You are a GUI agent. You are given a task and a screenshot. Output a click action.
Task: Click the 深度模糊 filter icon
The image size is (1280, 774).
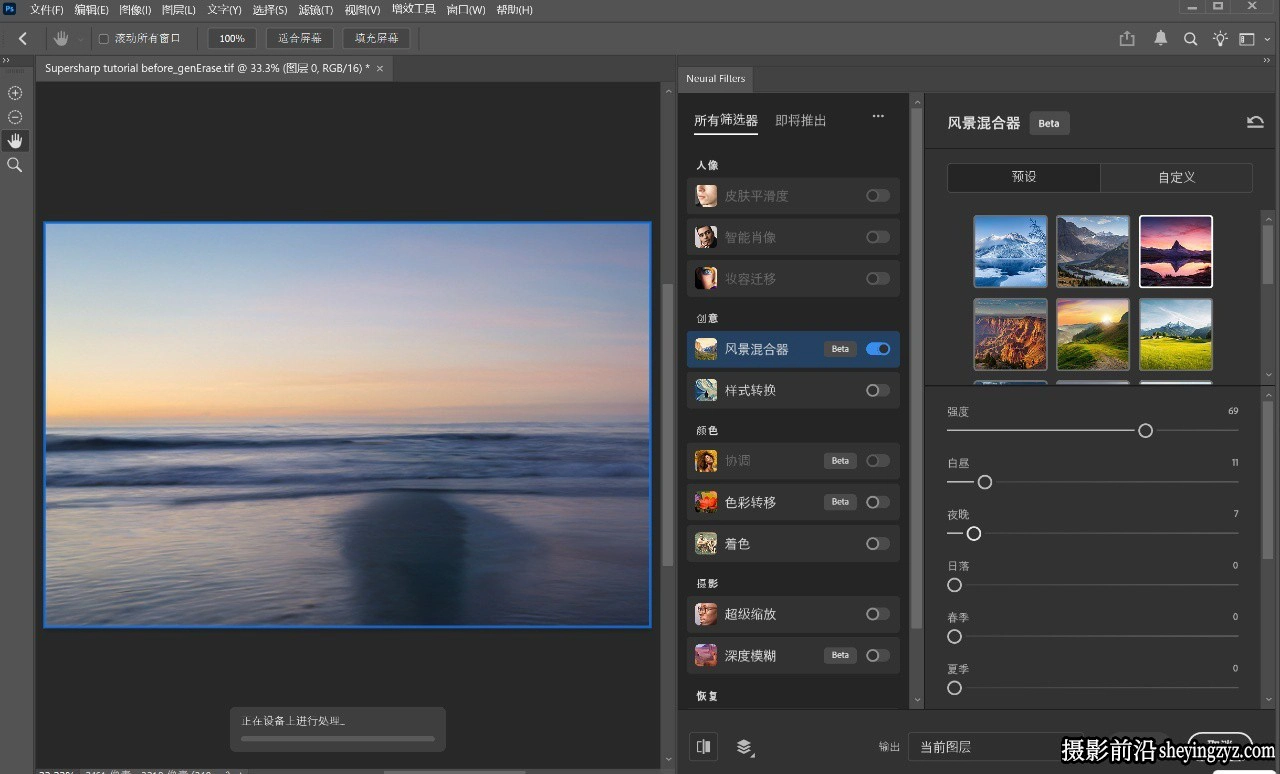706,656
